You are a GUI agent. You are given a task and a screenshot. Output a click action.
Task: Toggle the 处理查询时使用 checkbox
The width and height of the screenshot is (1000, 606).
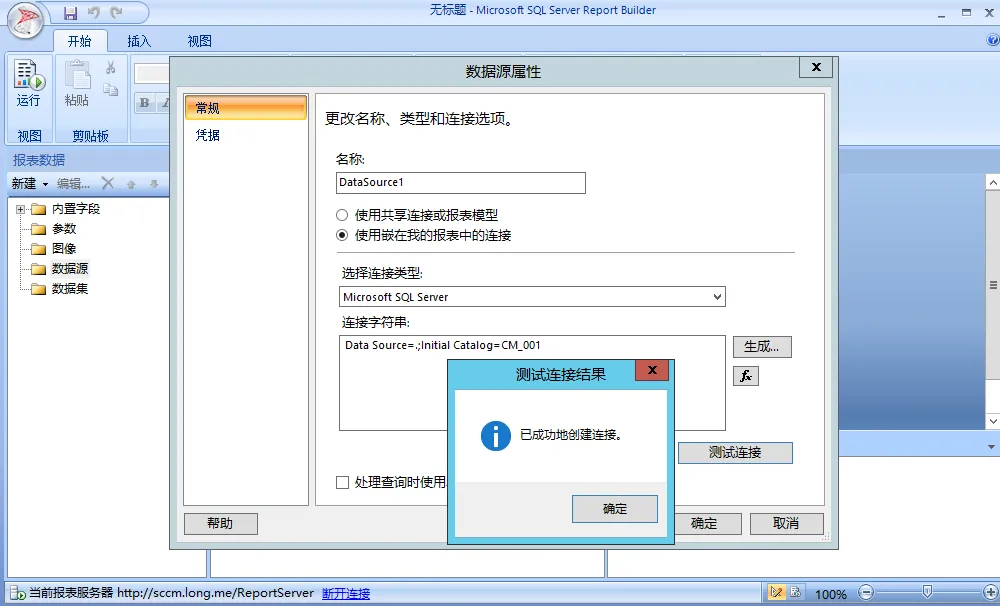(342, 482)
